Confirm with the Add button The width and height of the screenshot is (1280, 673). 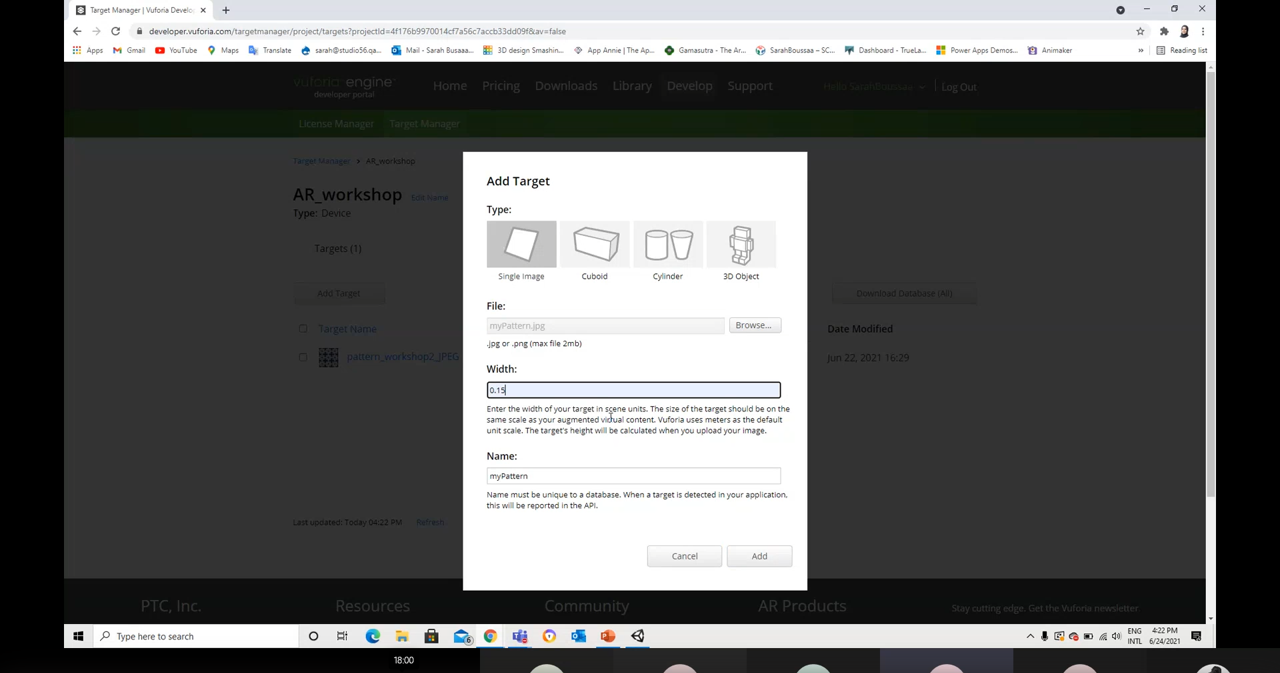click(759, 556)
